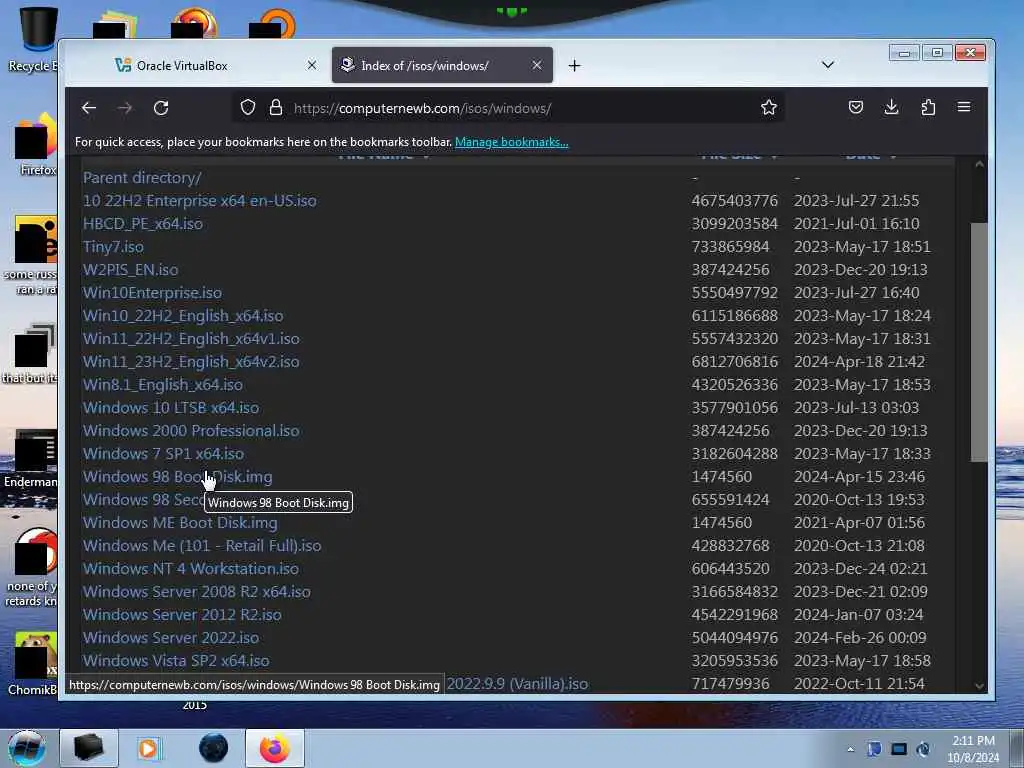This screenshot has height=768, width=1024.
Task: Open the Firefox desktop shortcut
Action: click(35, 147)
